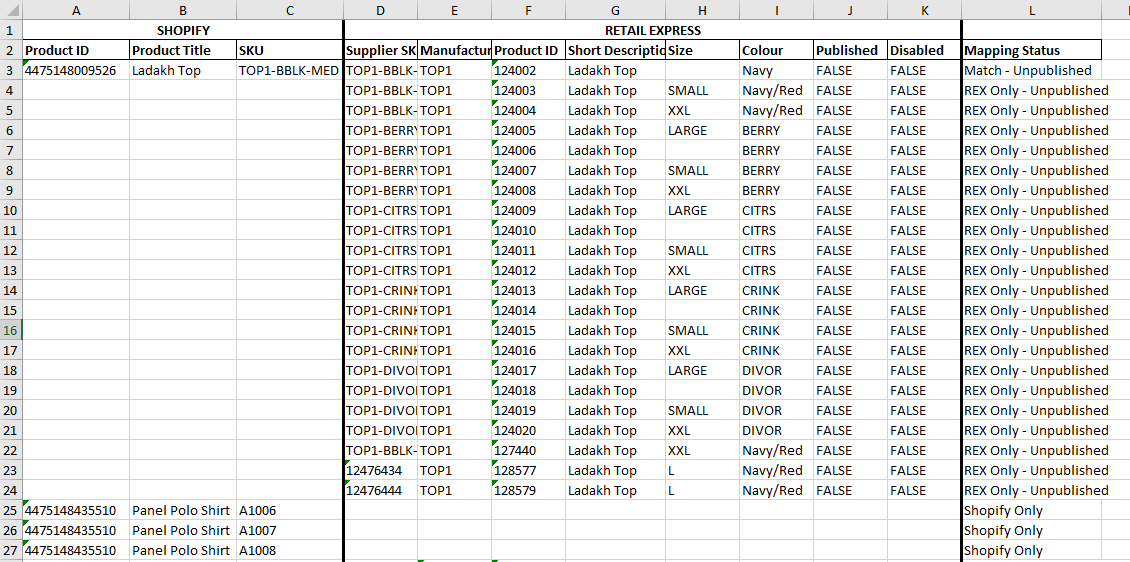Select the SKU header in column C

[290, 50]
